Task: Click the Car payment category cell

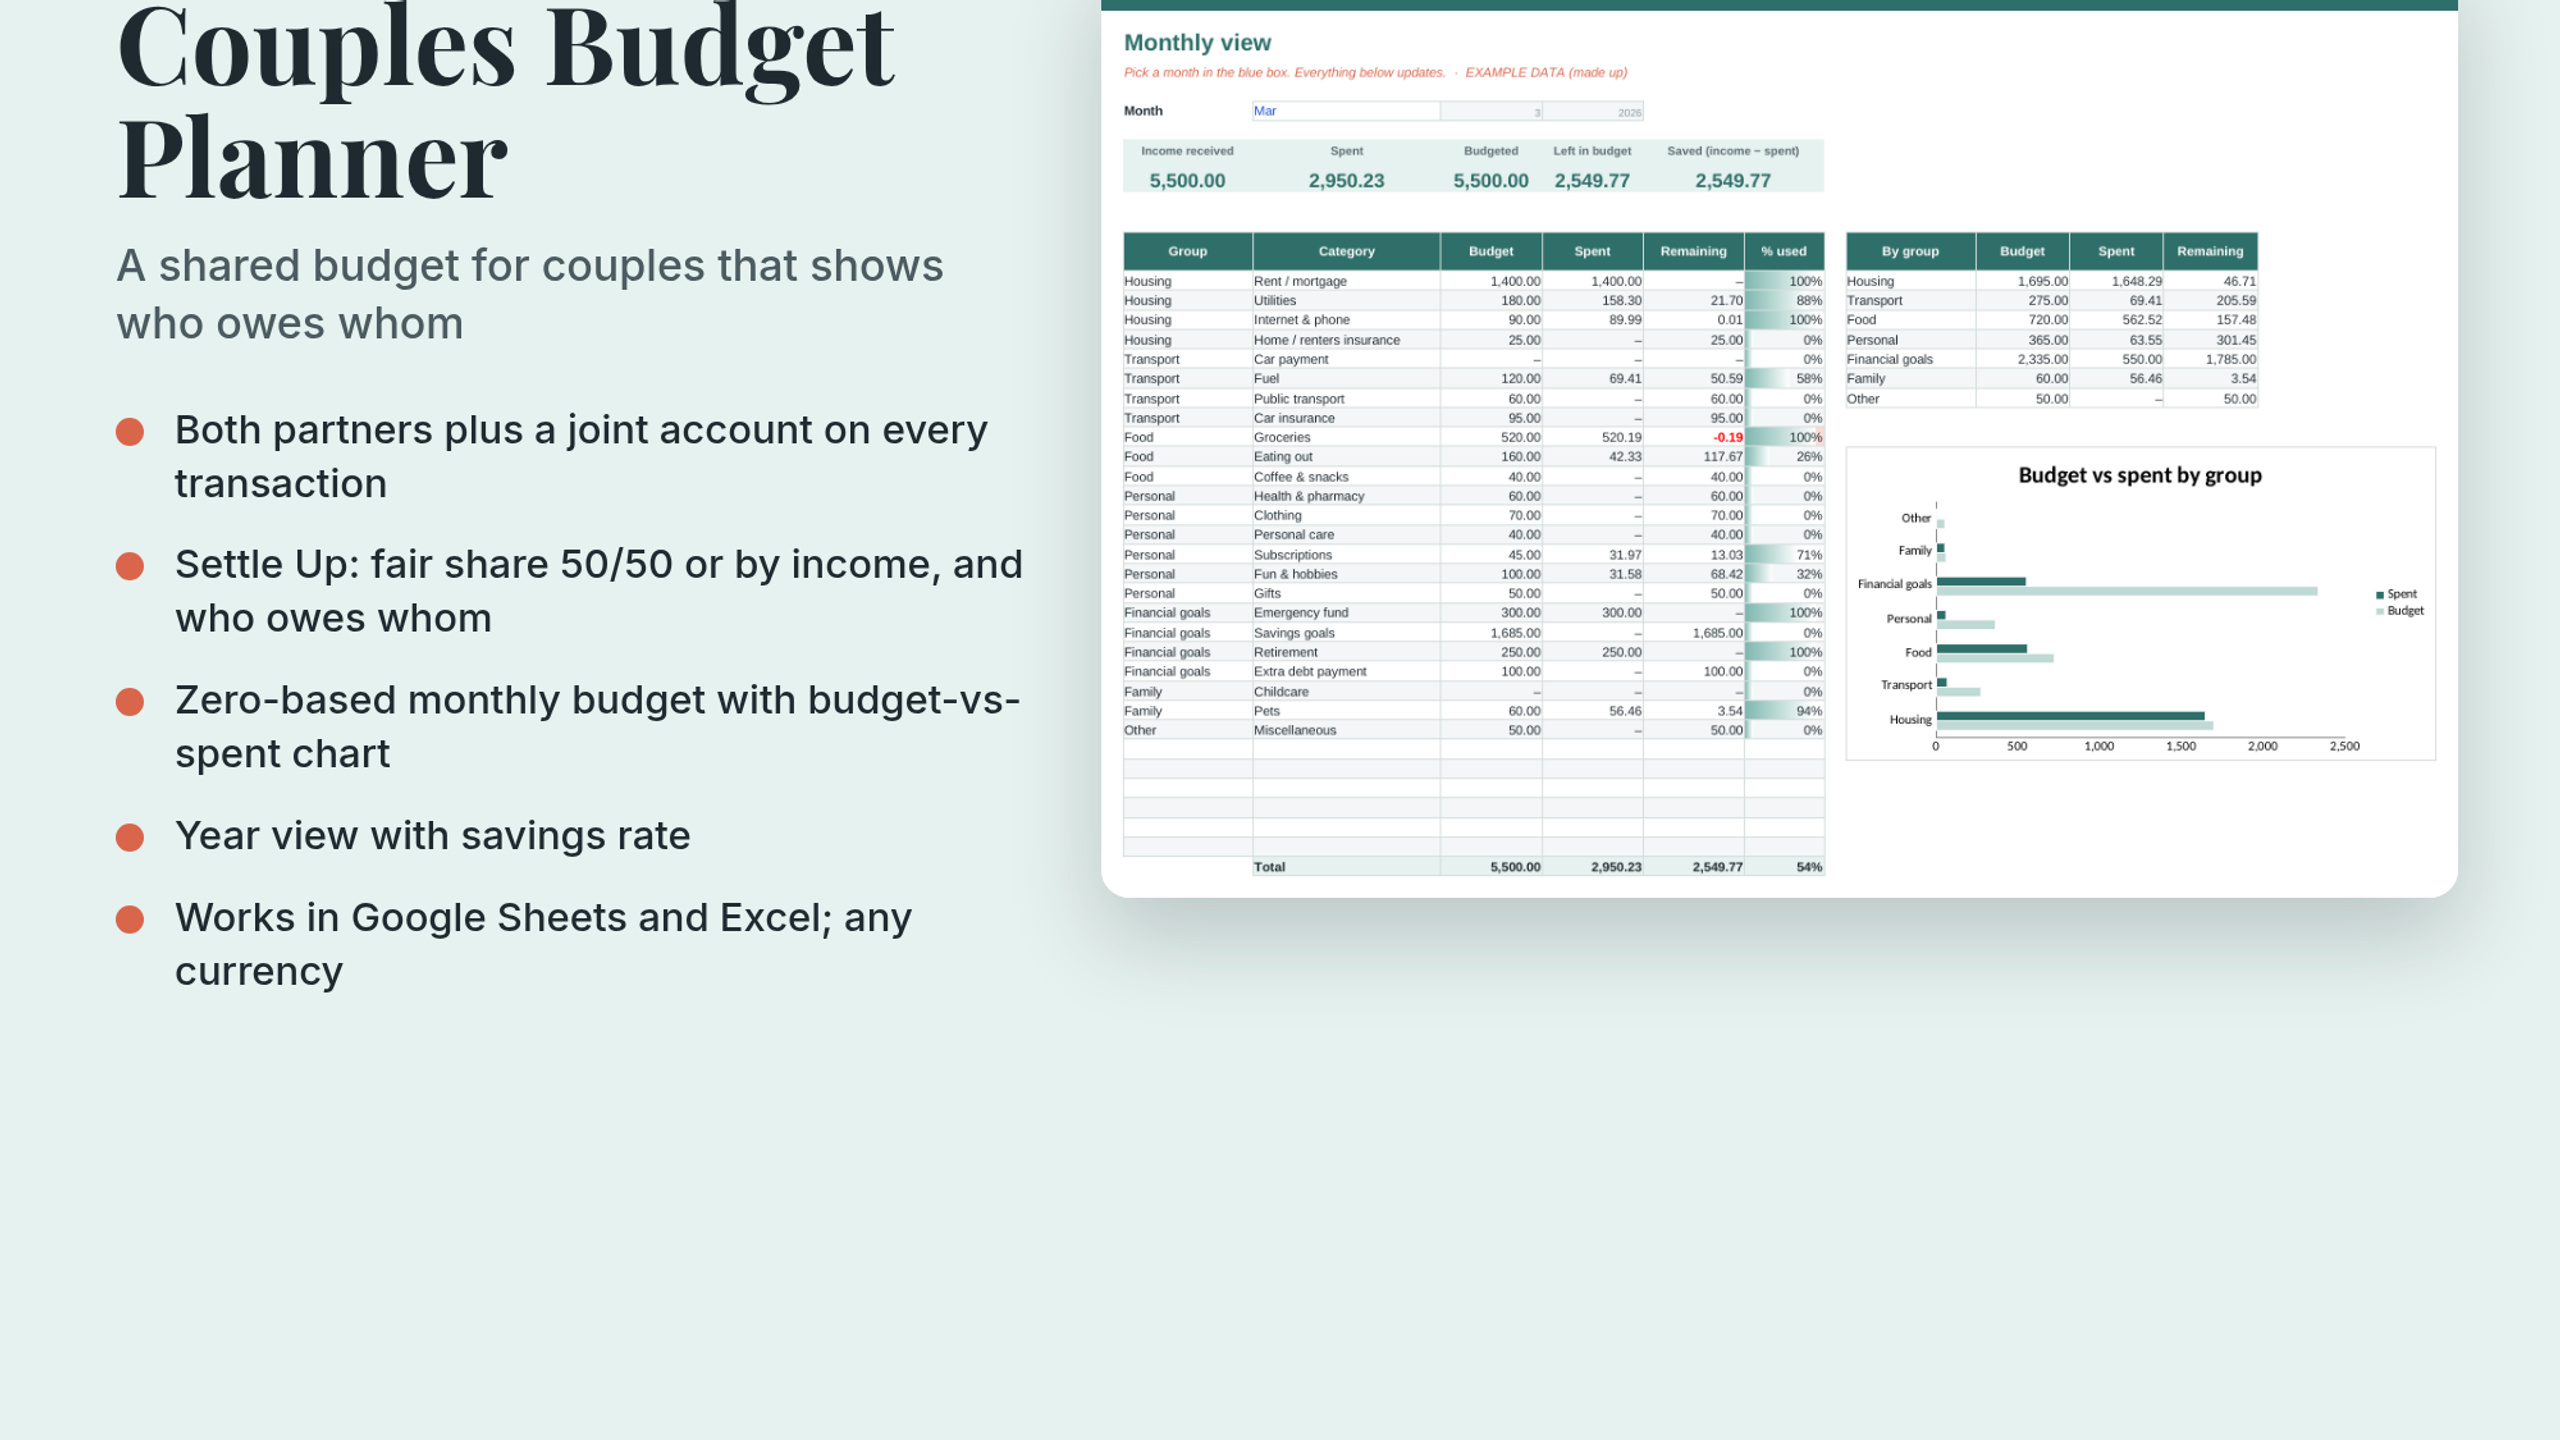Action: (1346, 359)
